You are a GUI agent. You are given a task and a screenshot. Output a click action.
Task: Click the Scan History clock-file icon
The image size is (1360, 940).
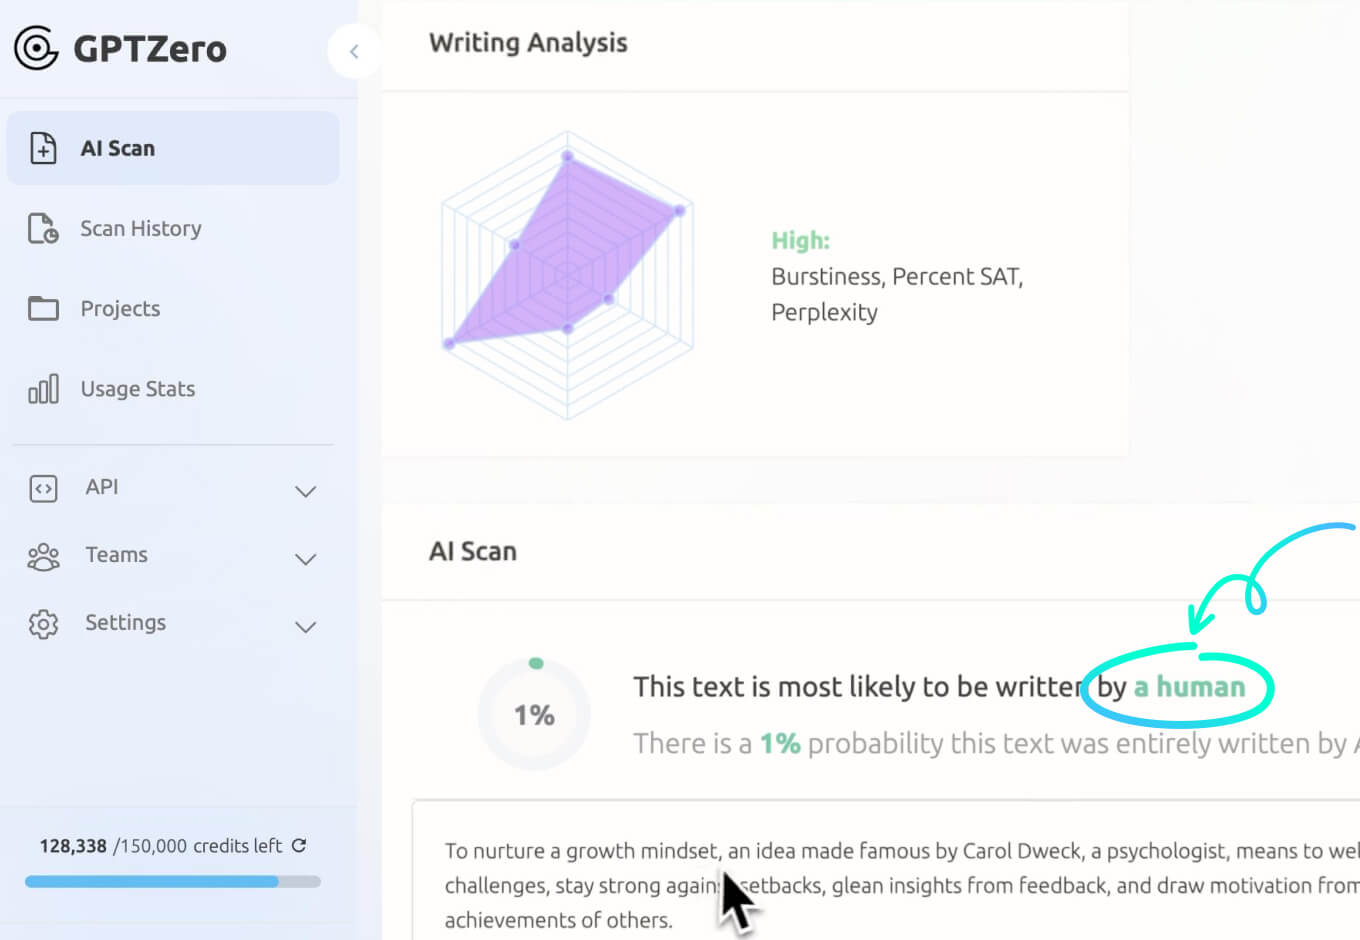pyautogui.click(x=43, y=229)
